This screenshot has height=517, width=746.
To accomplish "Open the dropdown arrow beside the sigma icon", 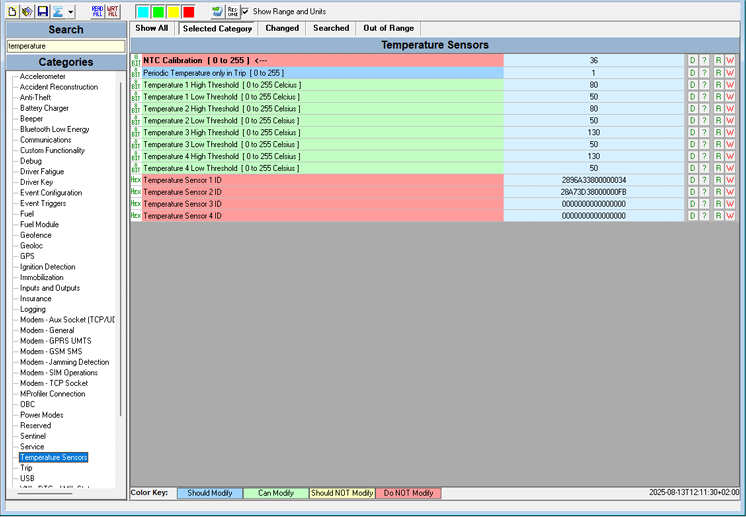I will (71, 12).
